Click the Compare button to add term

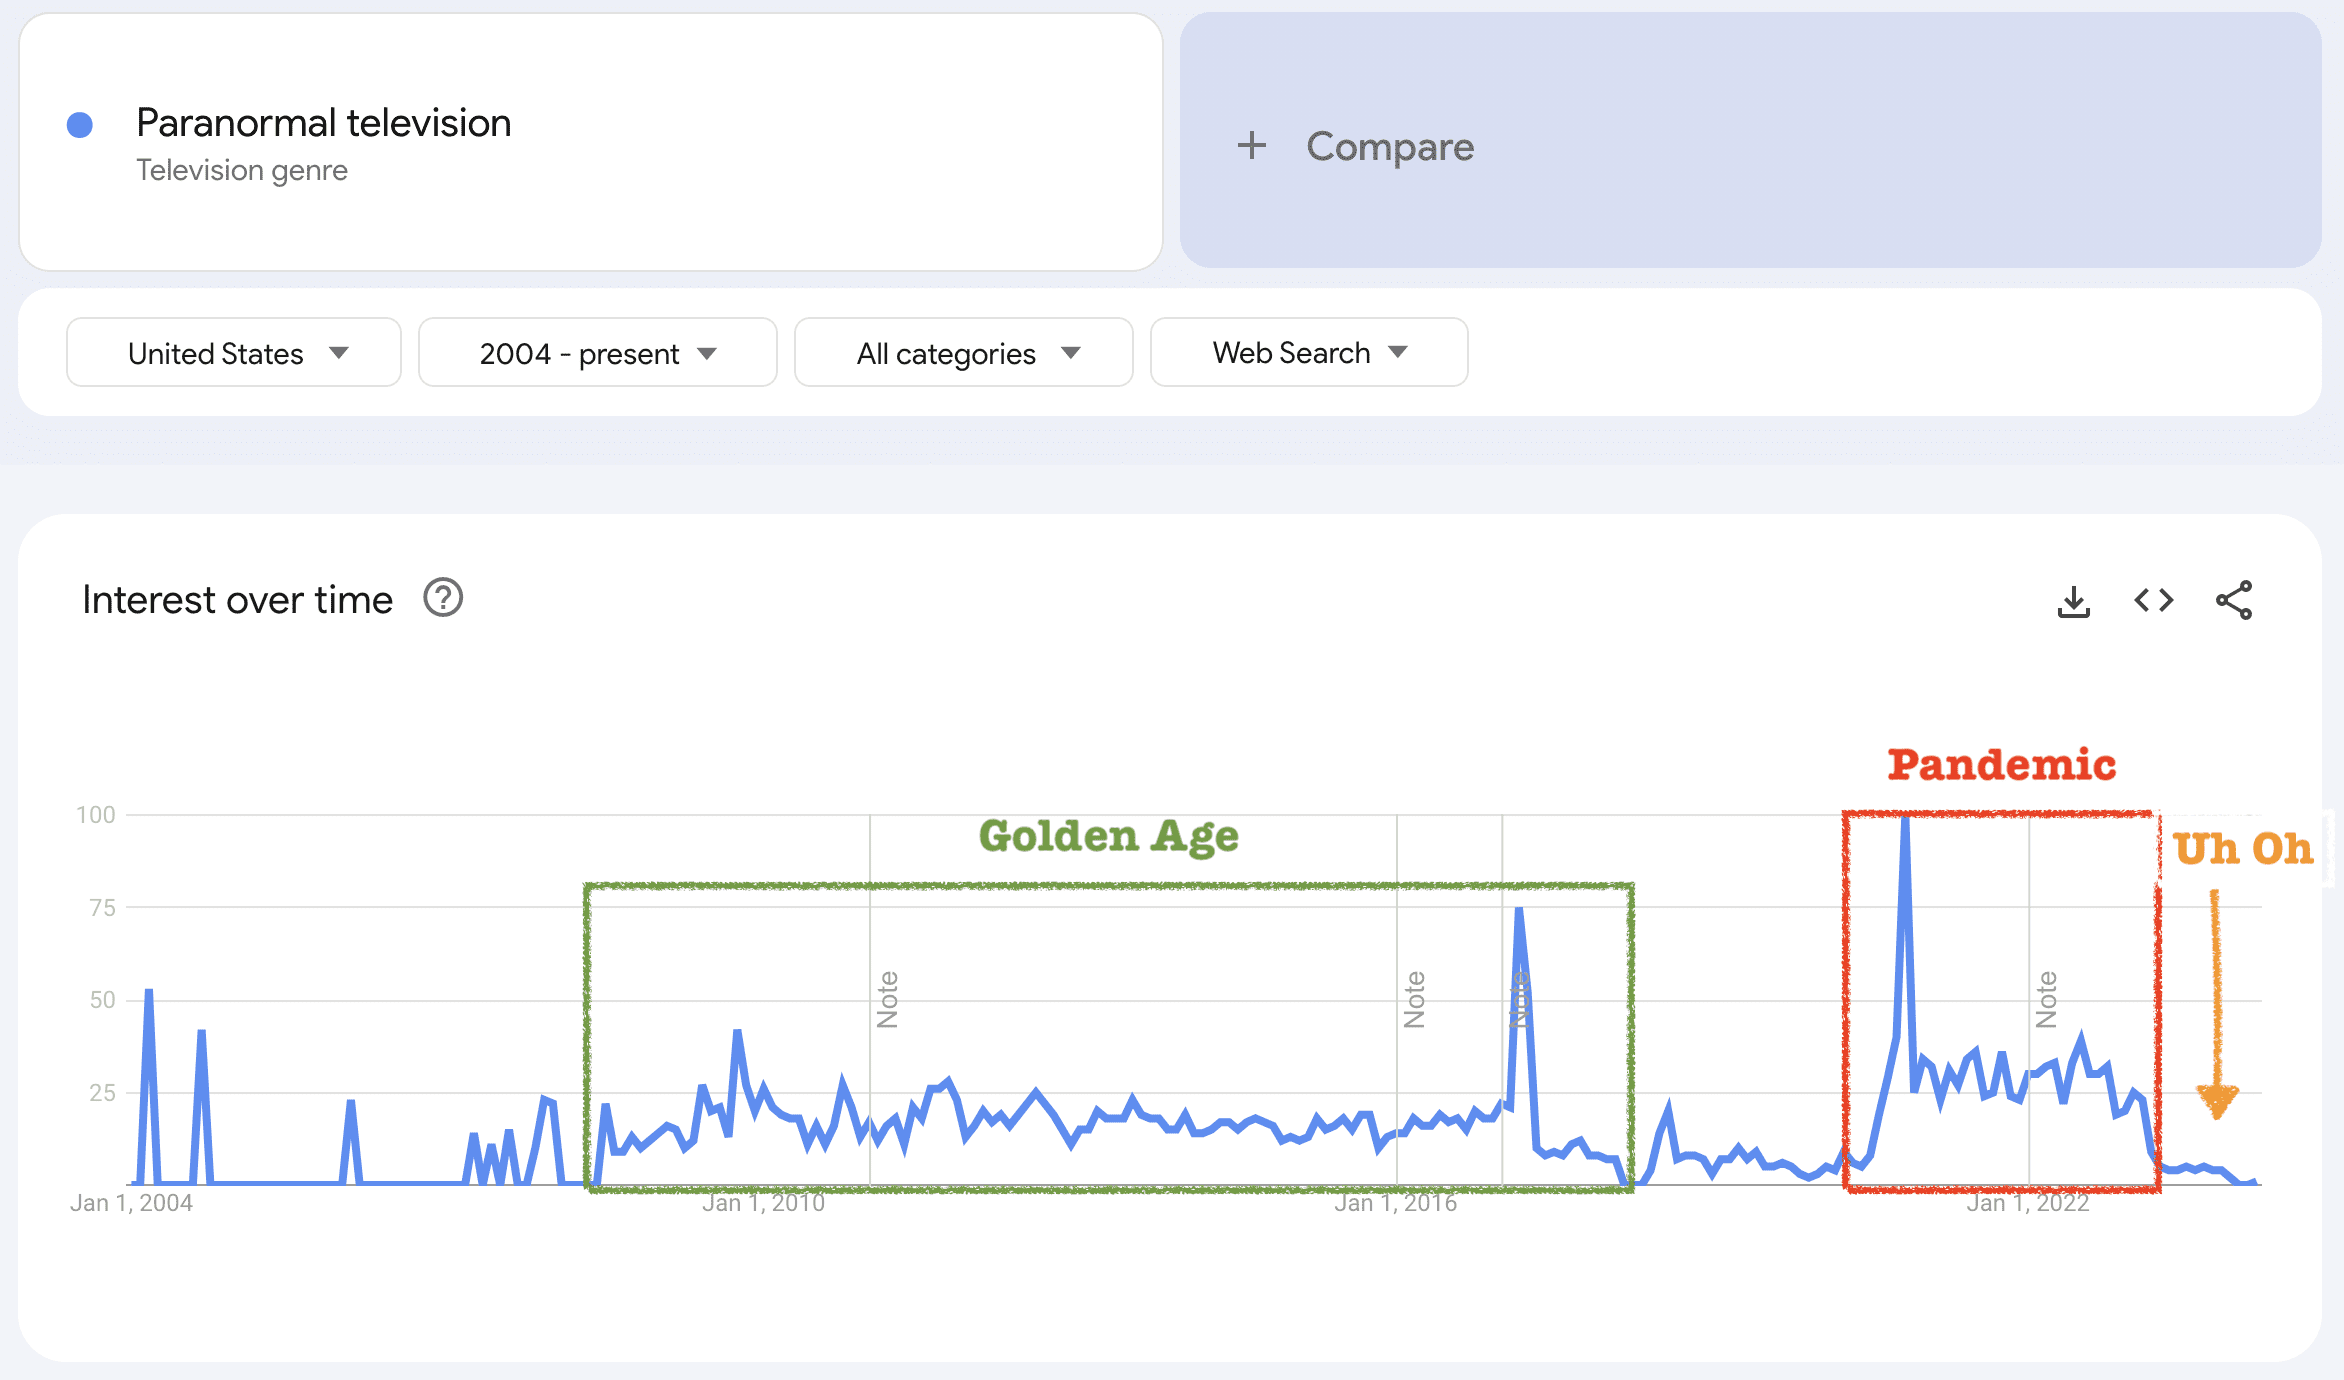(1390, 146)
